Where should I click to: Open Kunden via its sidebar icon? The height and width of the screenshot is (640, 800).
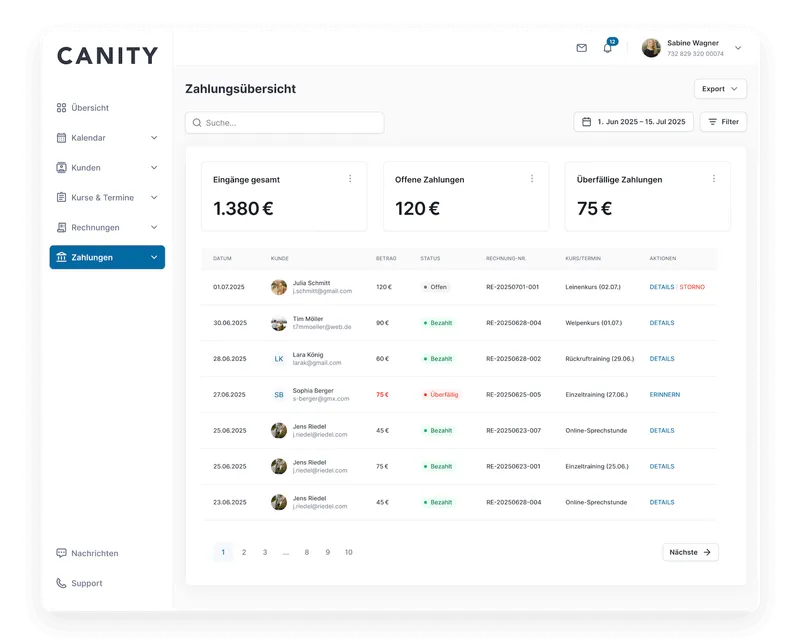pos(60,167)
